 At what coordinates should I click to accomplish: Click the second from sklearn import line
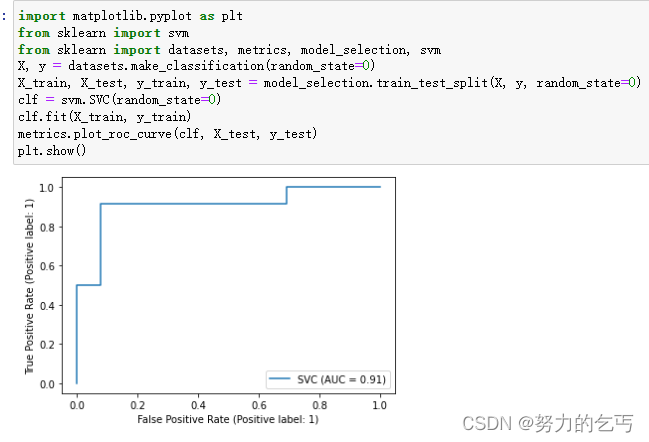point(229,50)
